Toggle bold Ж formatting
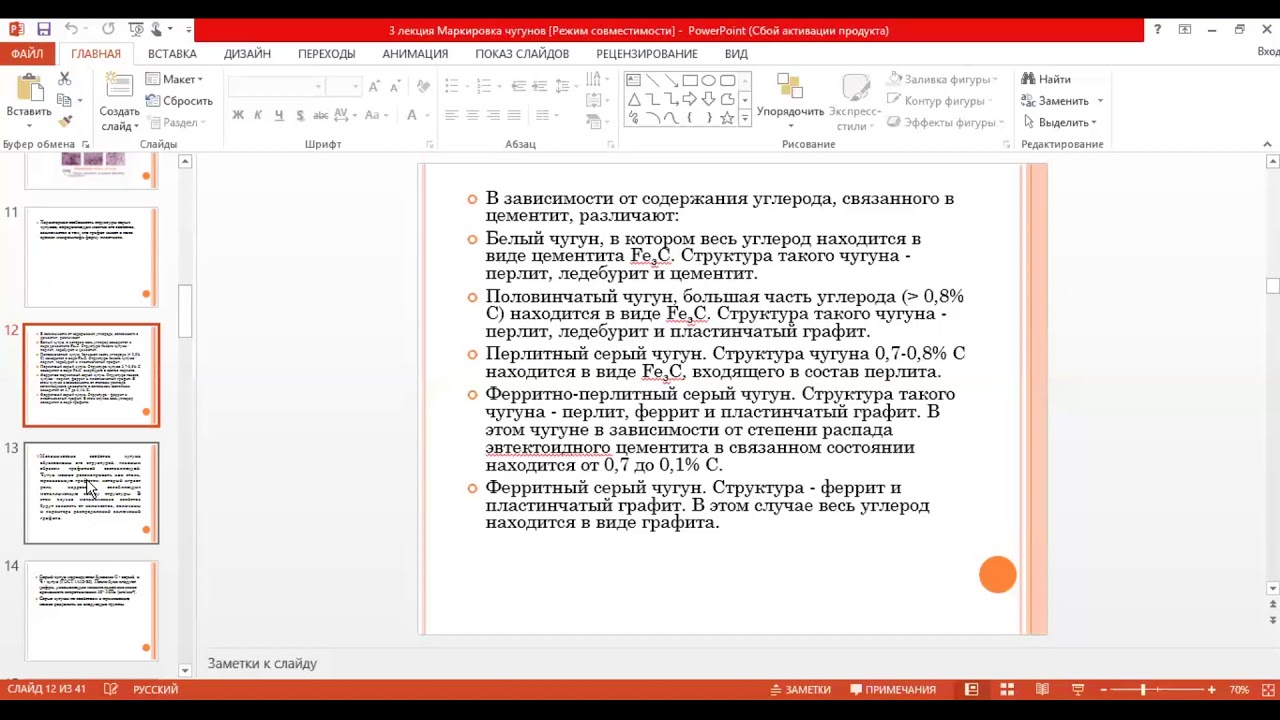1280x720 pixels. [x=238, y=116]
